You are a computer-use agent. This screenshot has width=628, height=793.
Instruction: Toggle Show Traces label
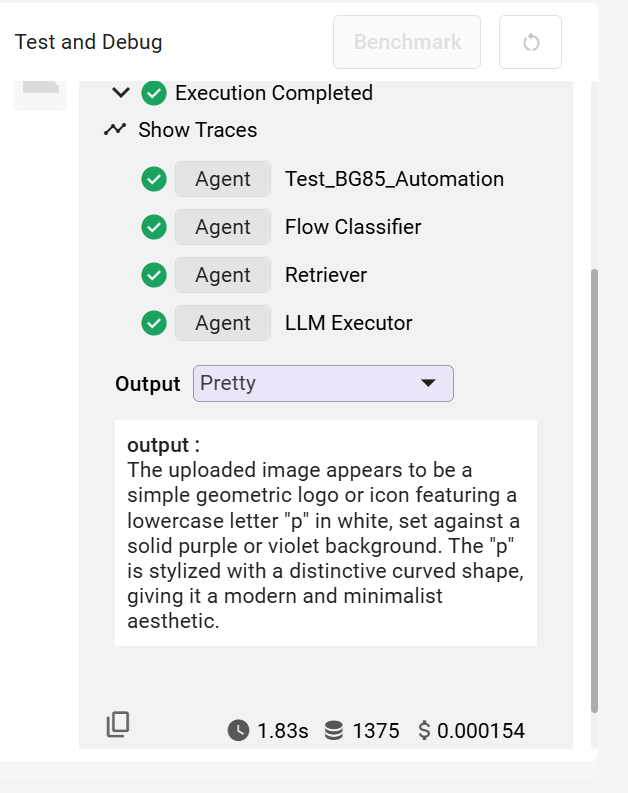[x=197, y=130]
